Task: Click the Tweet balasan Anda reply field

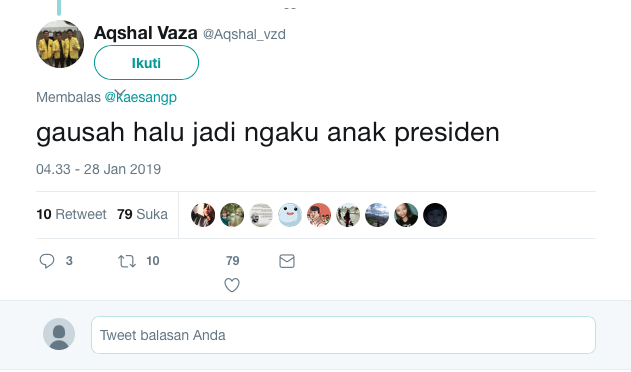Action: [343, 335]
